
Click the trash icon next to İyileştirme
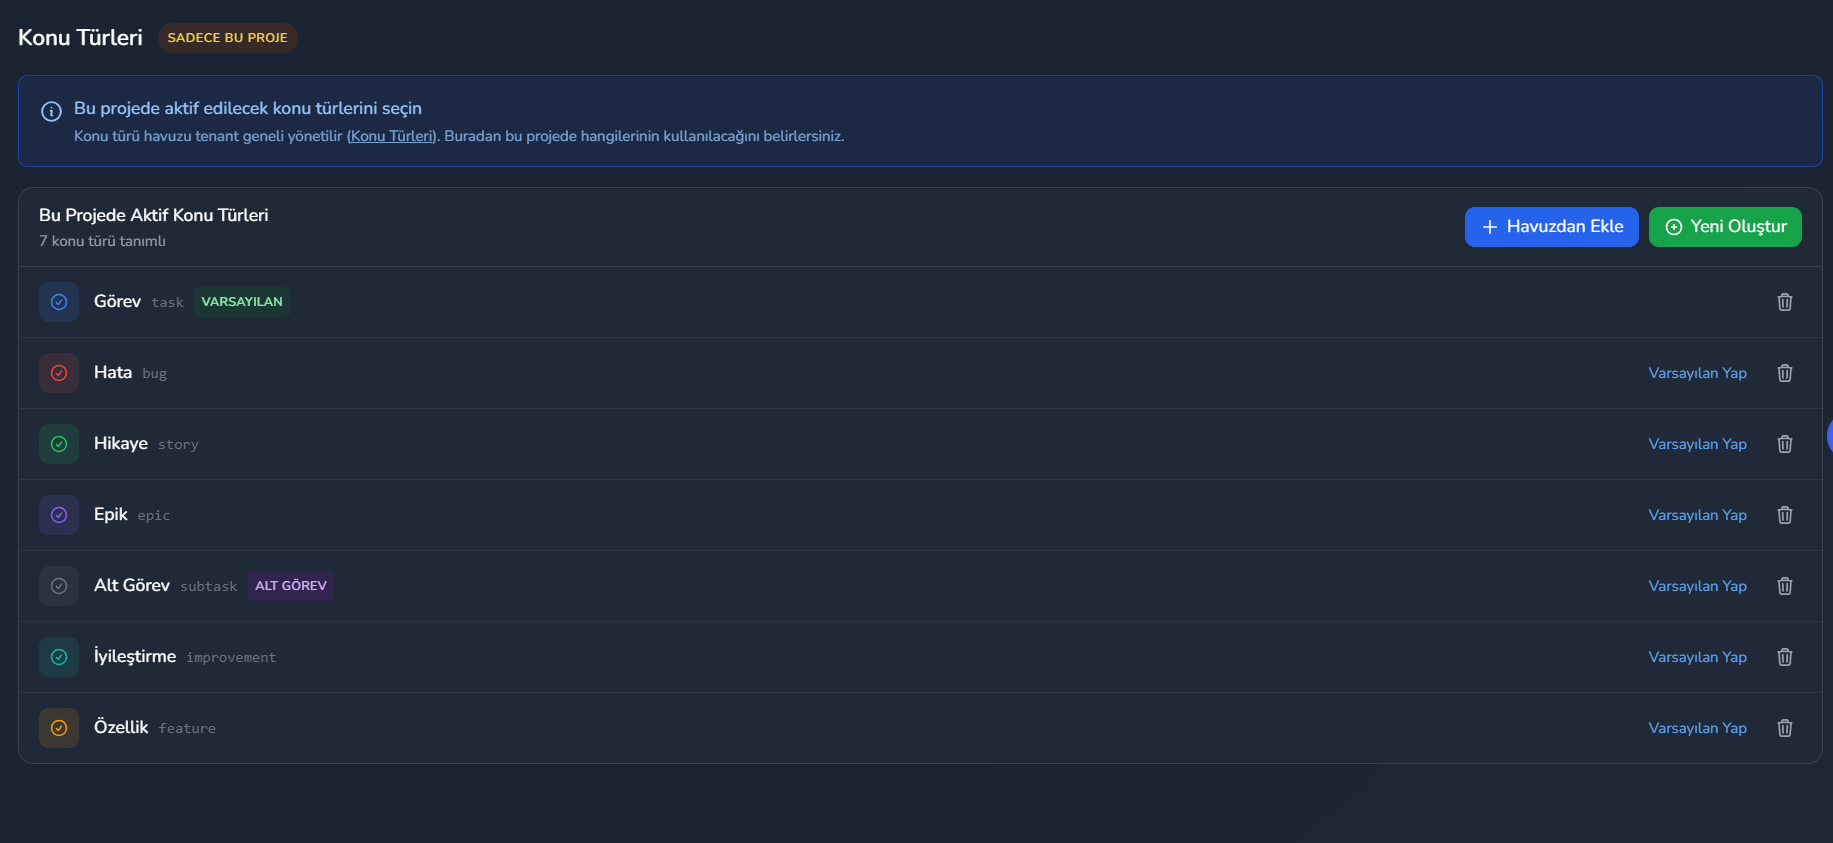1785,657
